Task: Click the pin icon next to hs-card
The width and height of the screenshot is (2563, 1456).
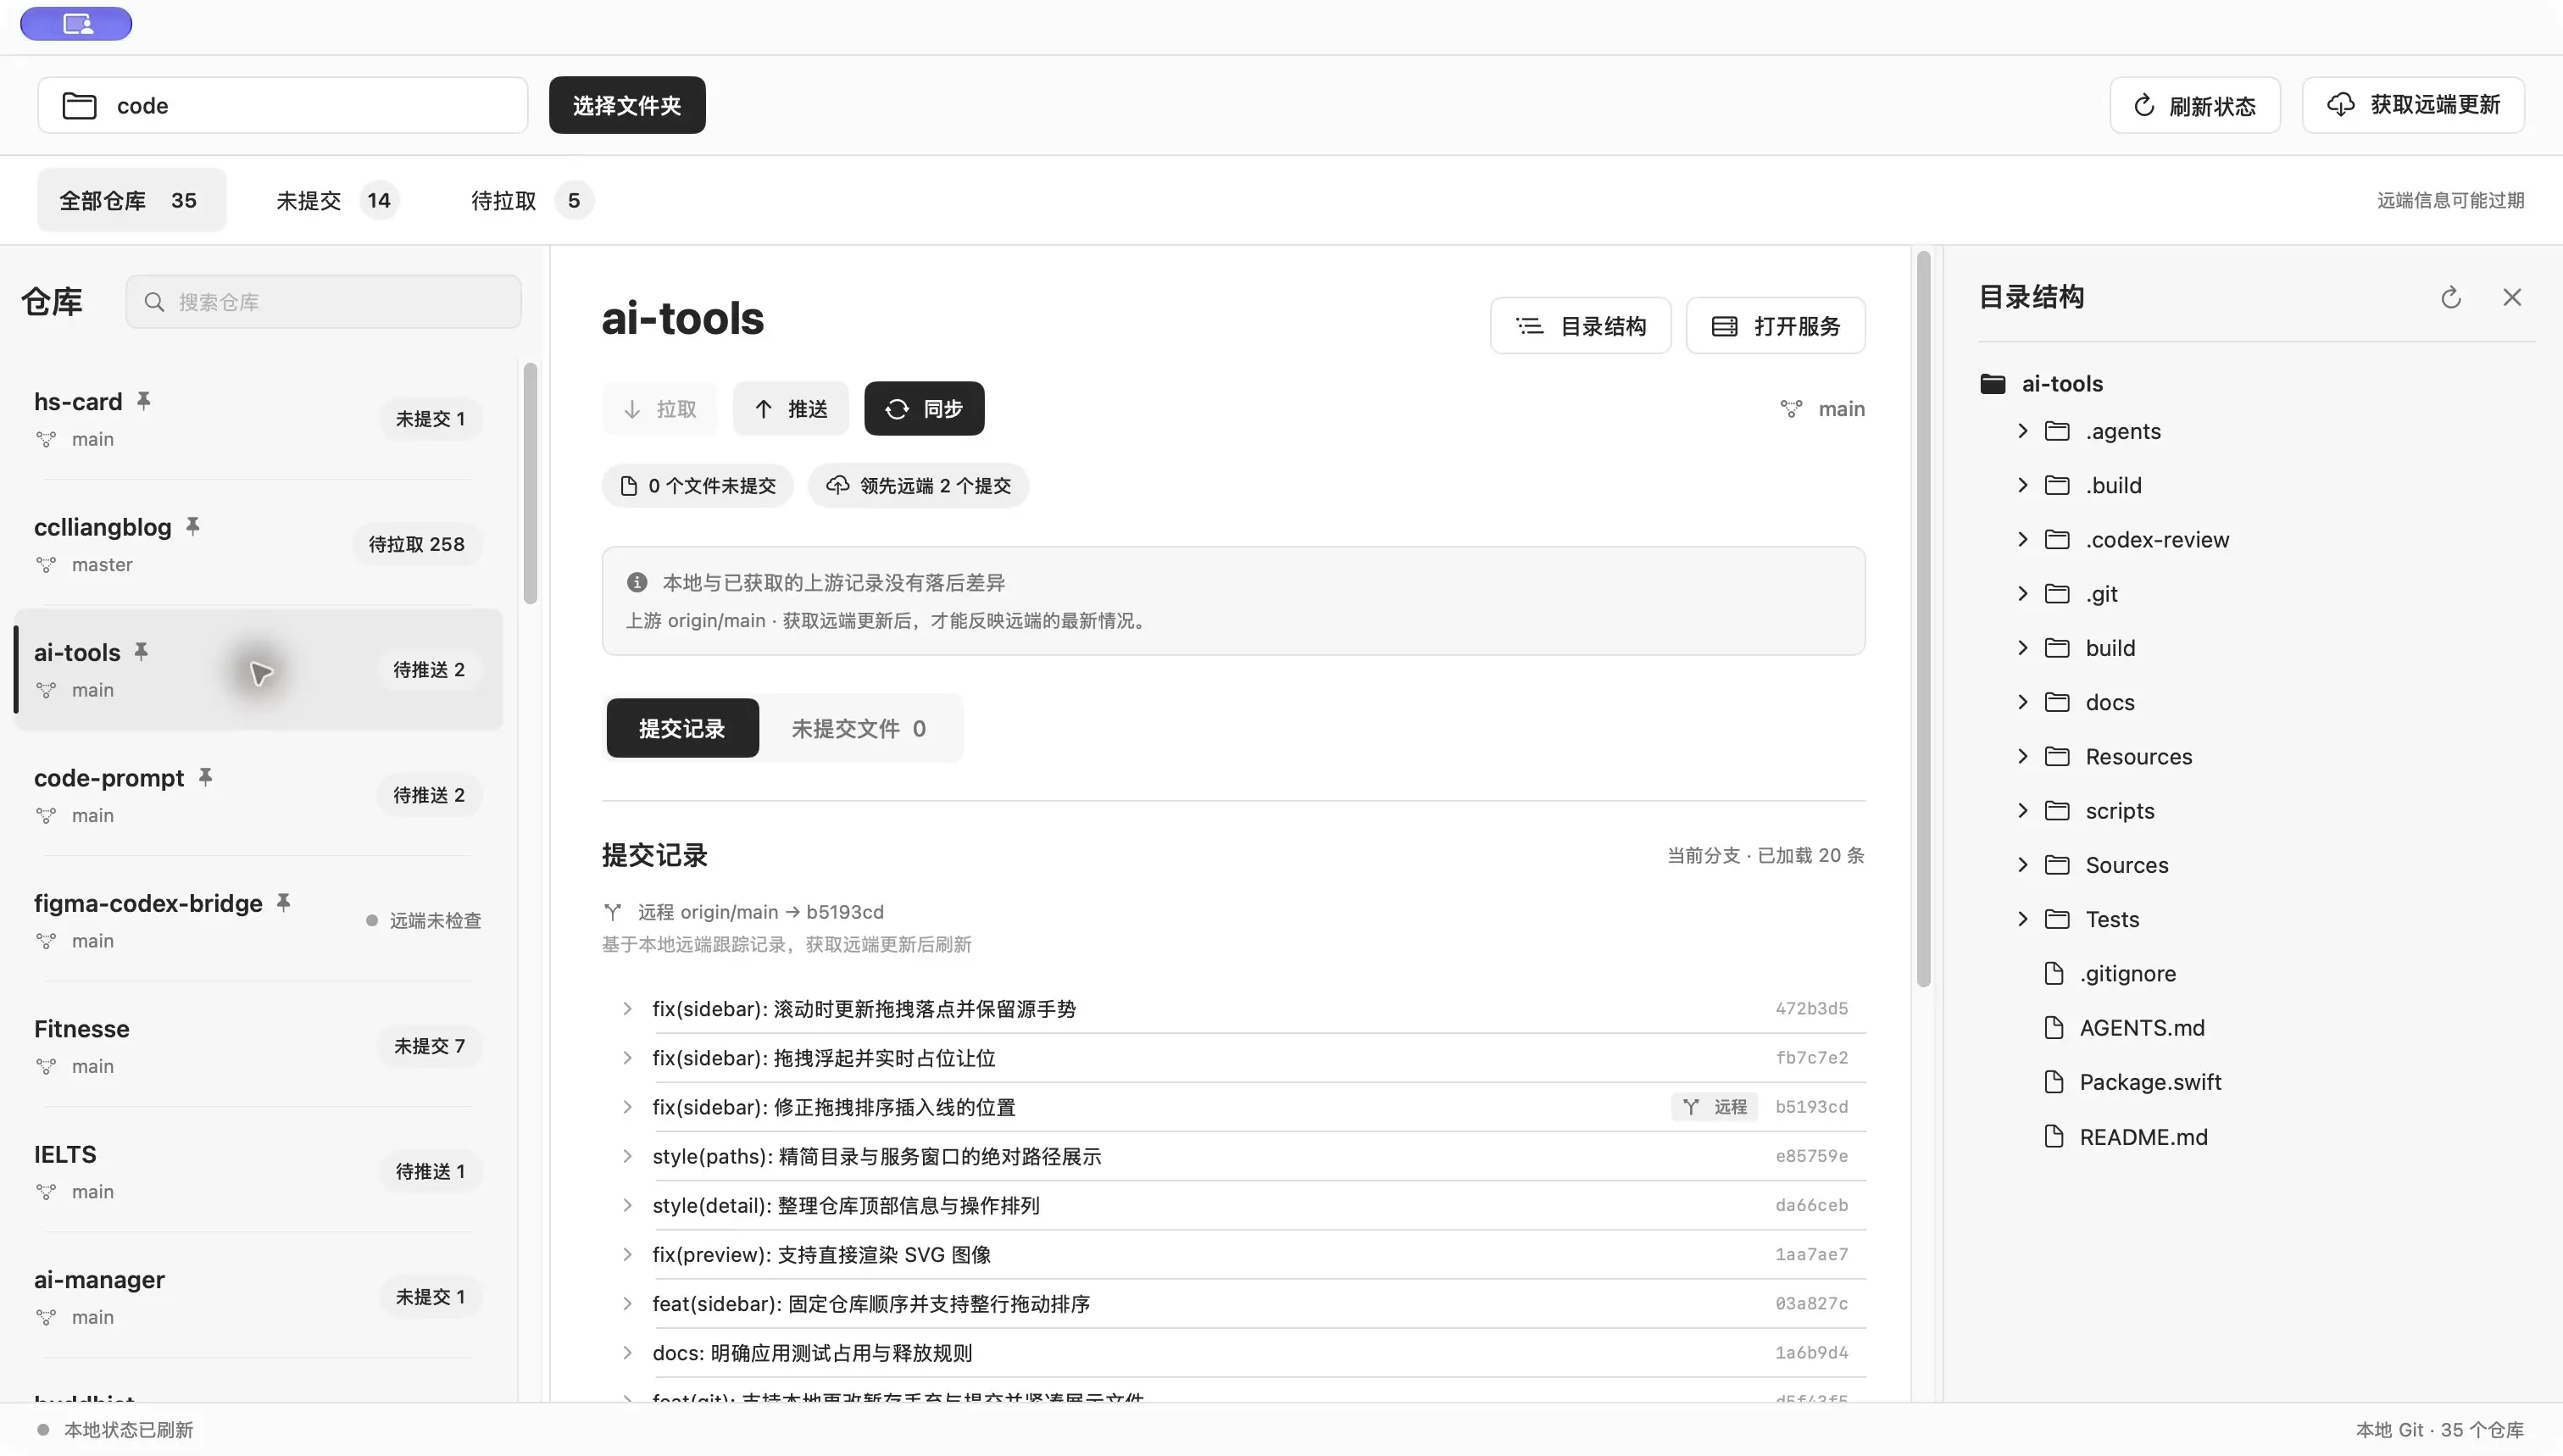Action: pyautogui.click(x=144, y=401)
